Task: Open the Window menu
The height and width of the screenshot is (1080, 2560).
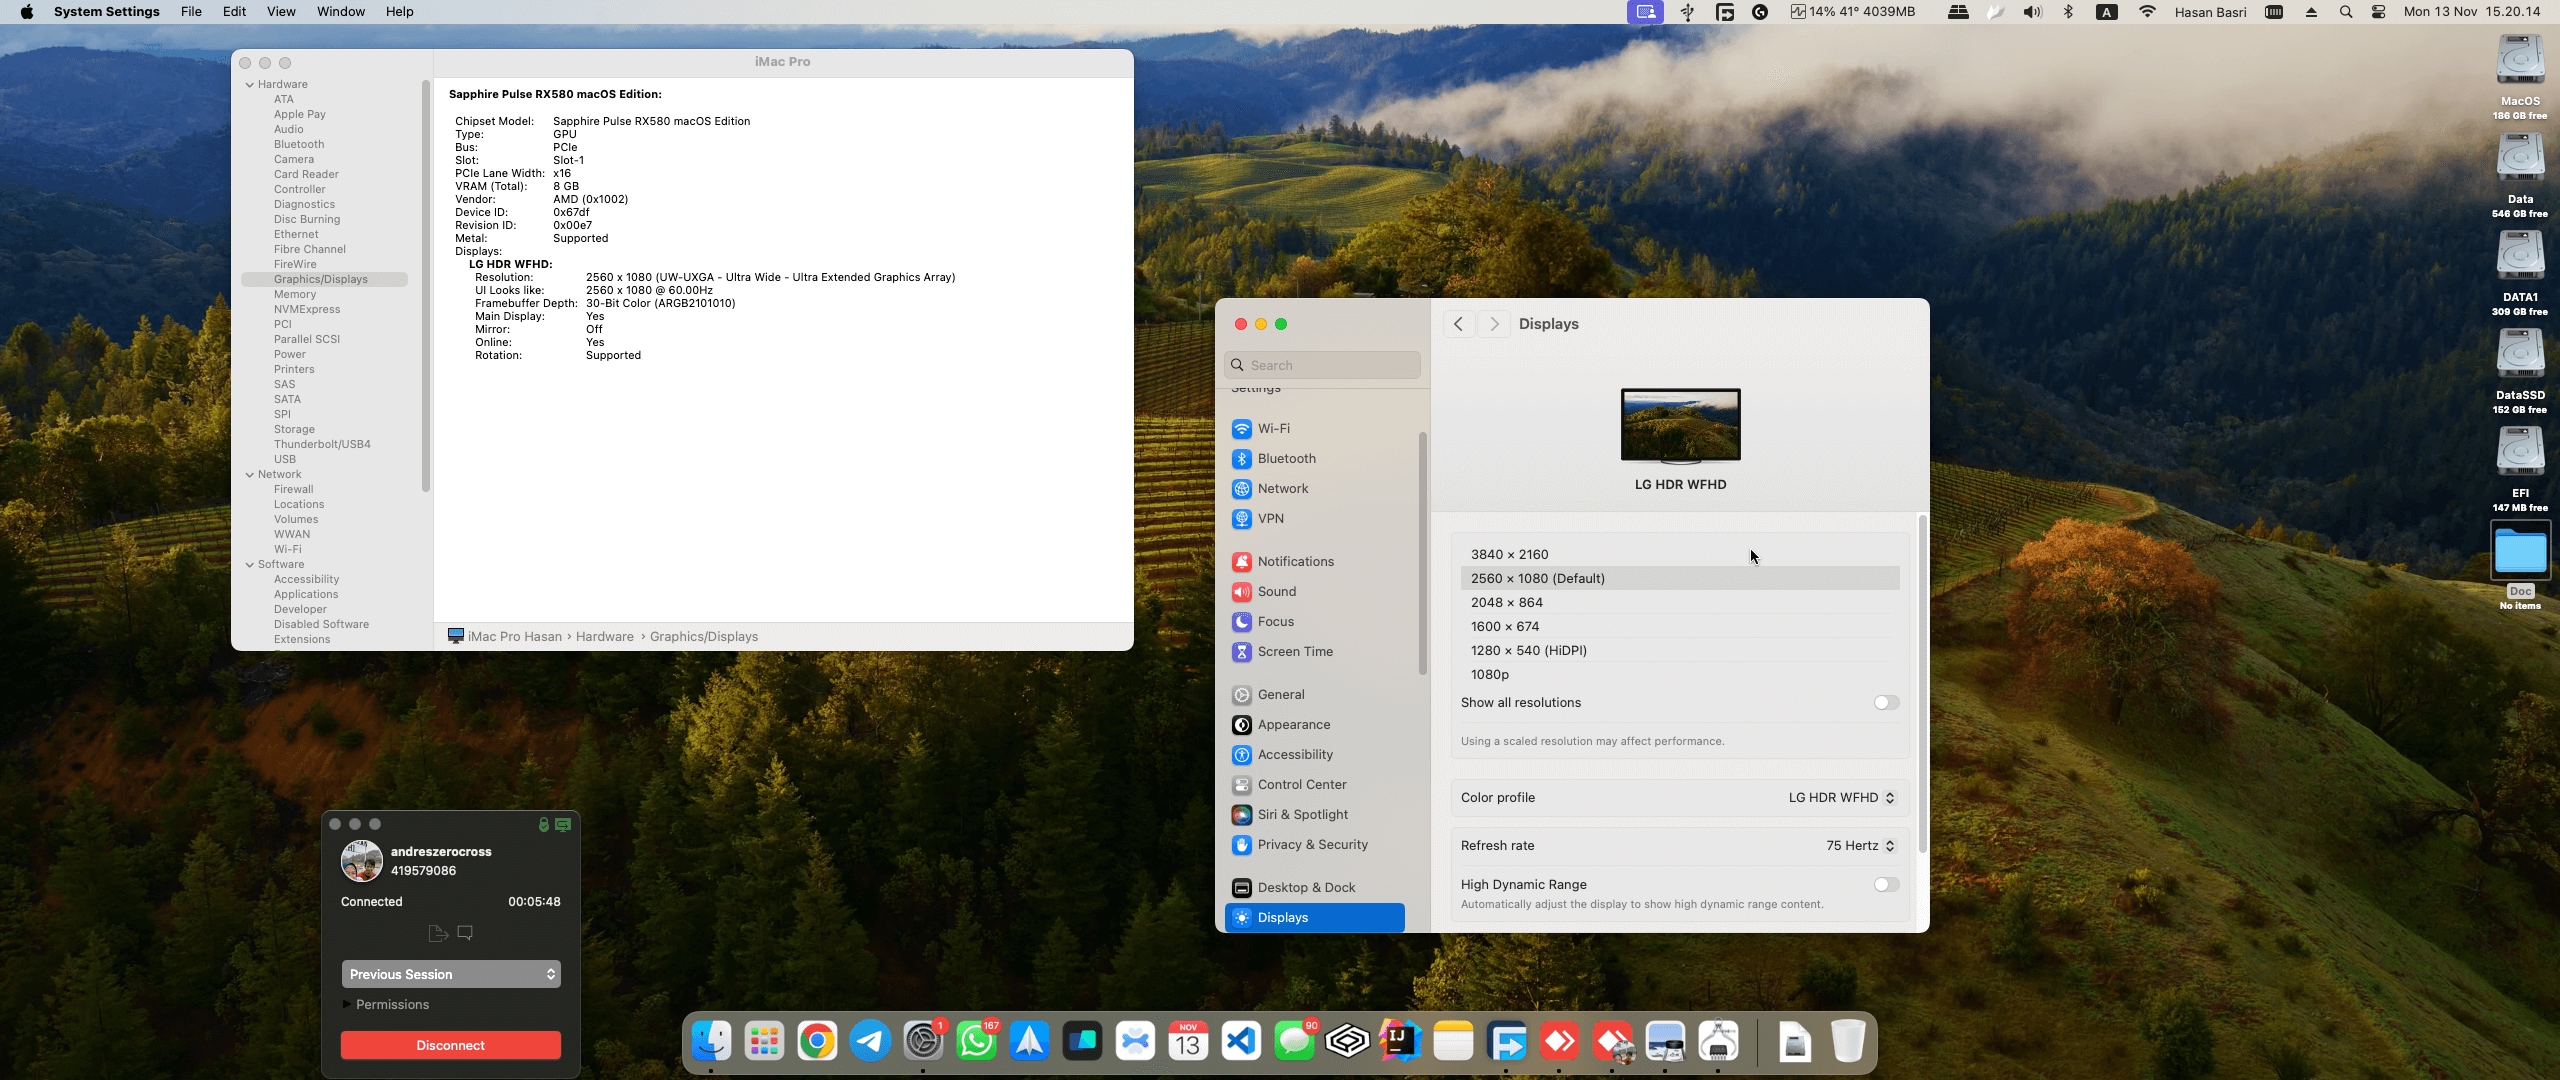Action: point(341,12)
